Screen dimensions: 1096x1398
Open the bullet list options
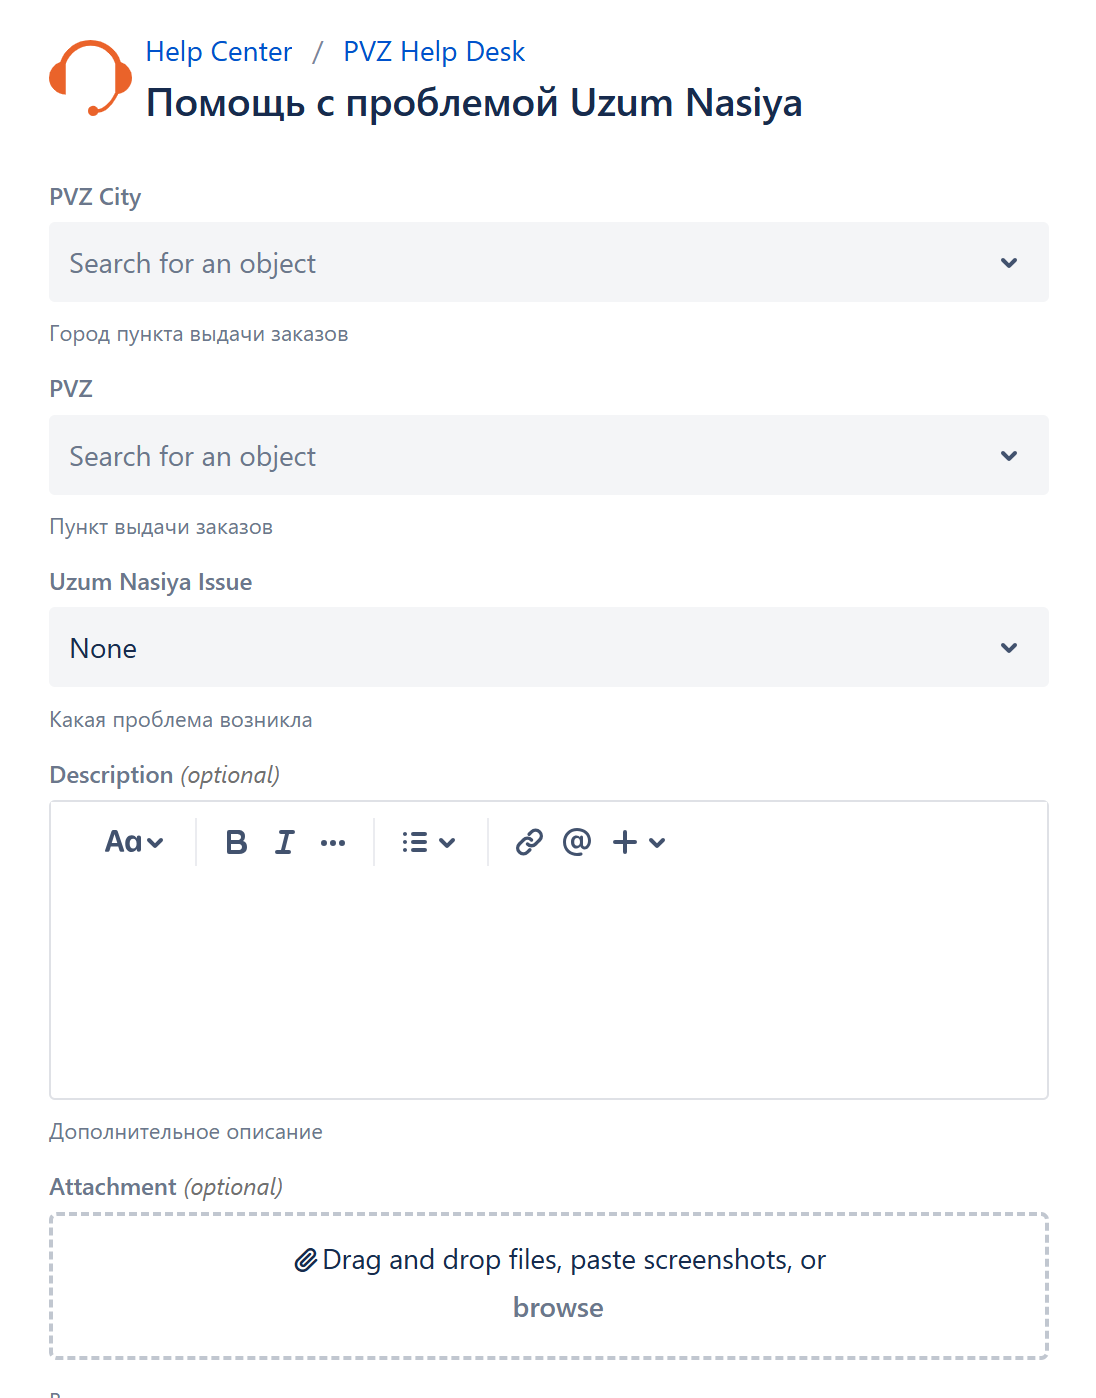point(428,842)
